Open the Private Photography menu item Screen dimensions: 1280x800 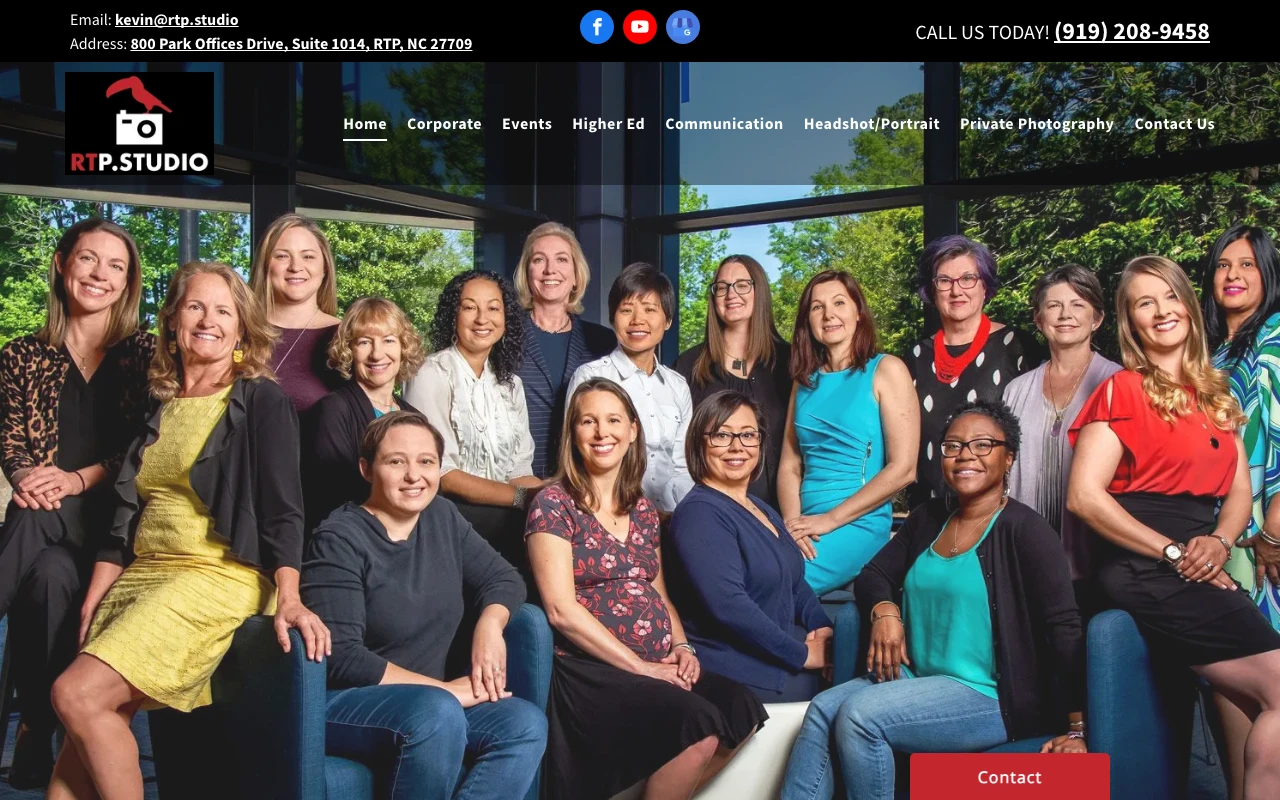[1037, 123]
